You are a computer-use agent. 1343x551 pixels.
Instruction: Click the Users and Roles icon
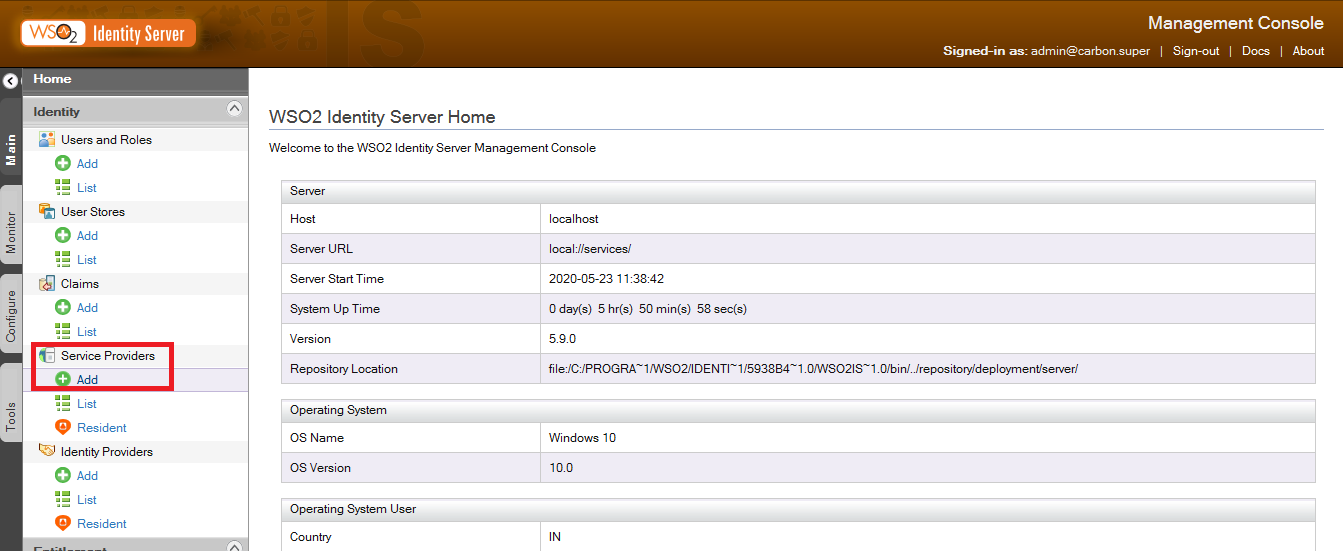tap(47, 139)
